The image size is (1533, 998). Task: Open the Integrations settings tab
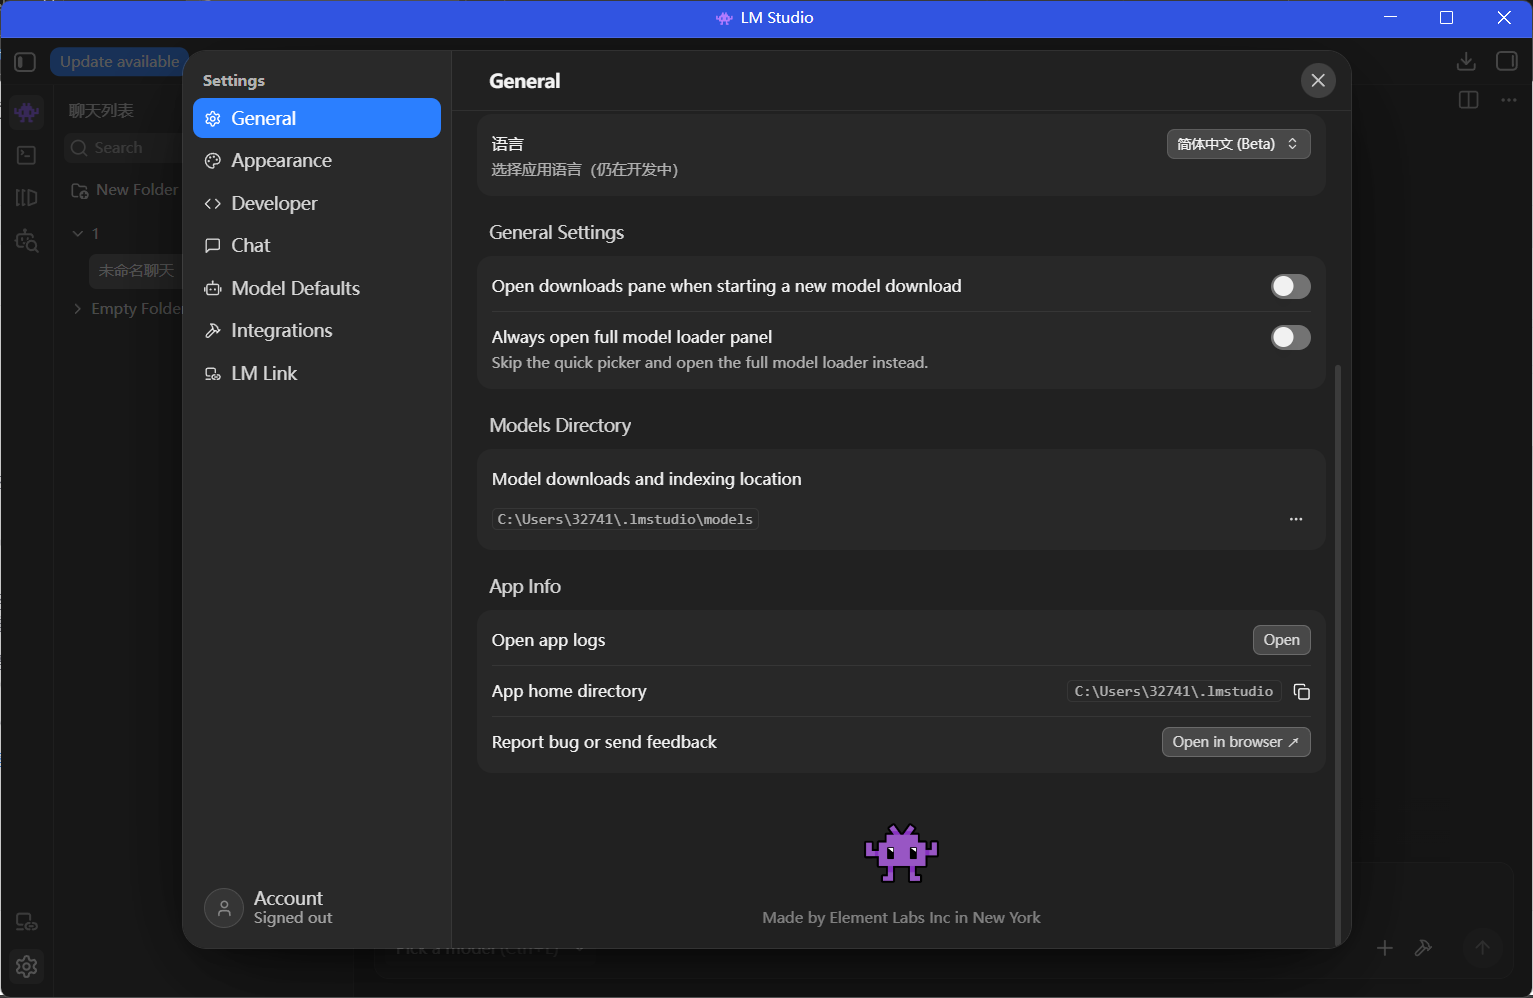(317, 331)
